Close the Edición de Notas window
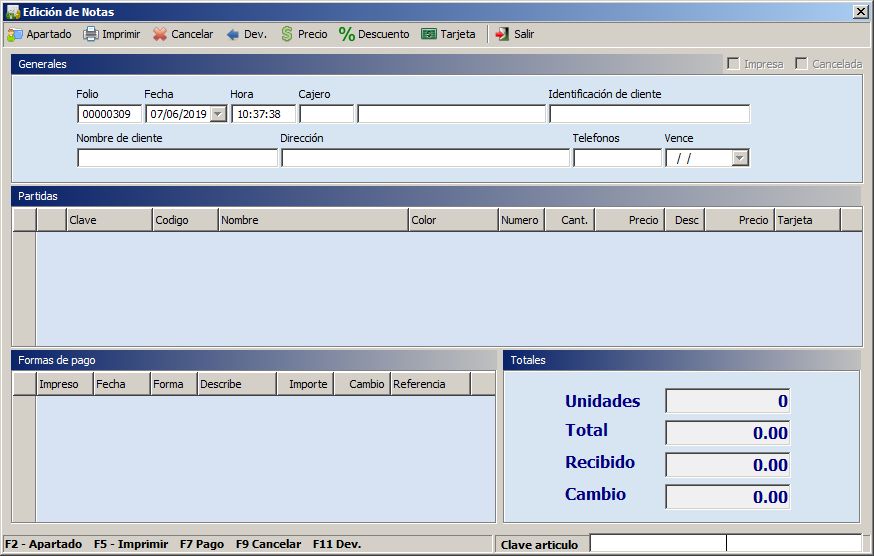Viewport: 874px width, 556px height. (x=860, y=12)
